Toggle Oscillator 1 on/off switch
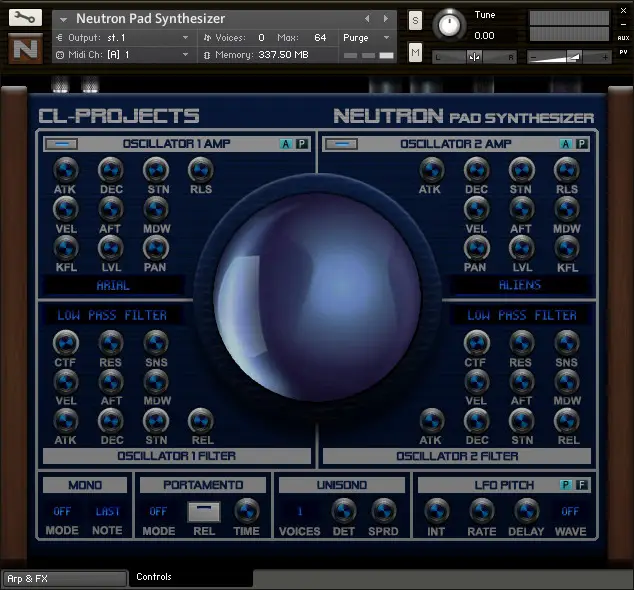Viewport: 634px width, 590px height. click(x=61, y=144)
